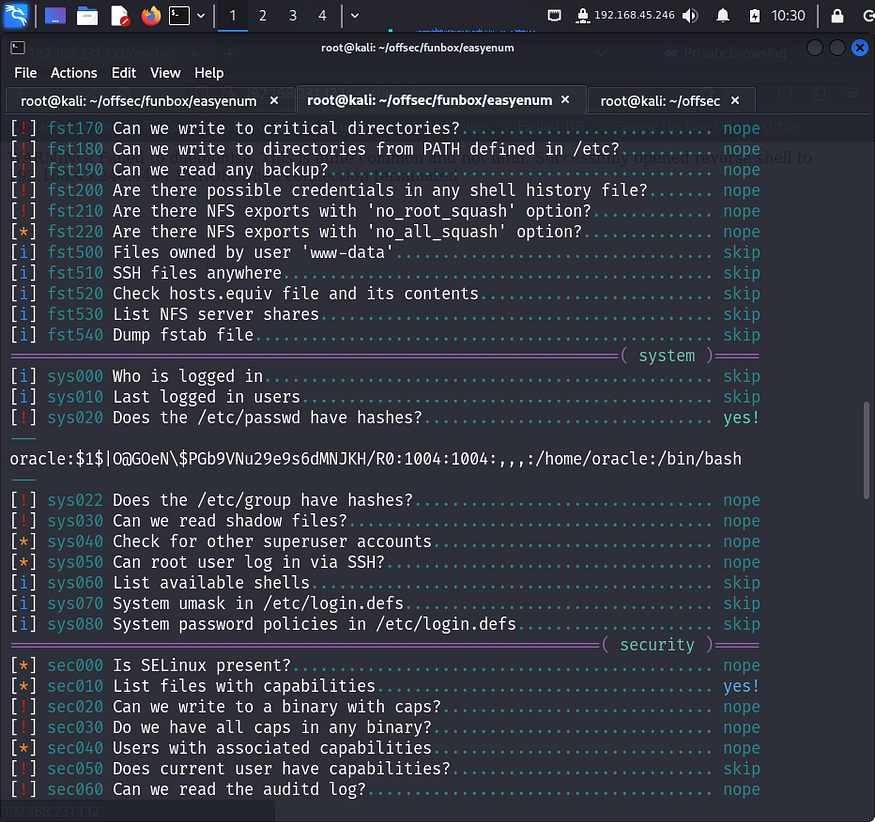Click the sec010 files with capabilities line
Viewport: 875px width, 822px height.
point(385,686)
